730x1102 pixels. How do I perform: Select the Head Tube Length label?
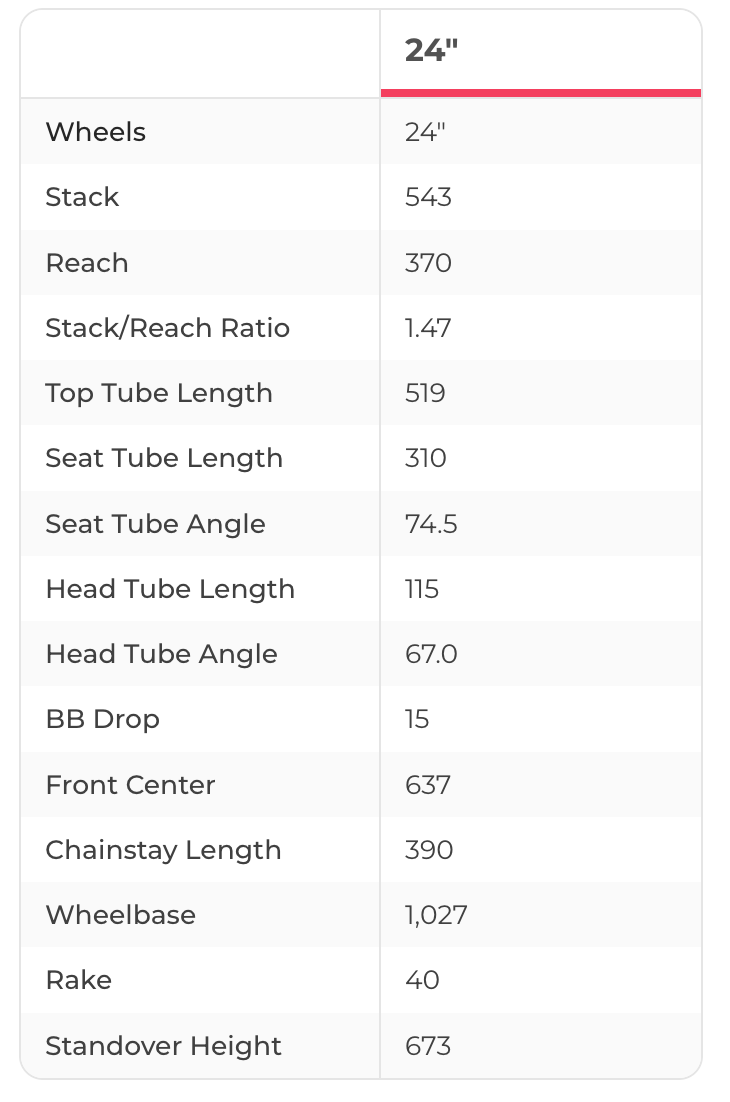[x=170, y=589]
